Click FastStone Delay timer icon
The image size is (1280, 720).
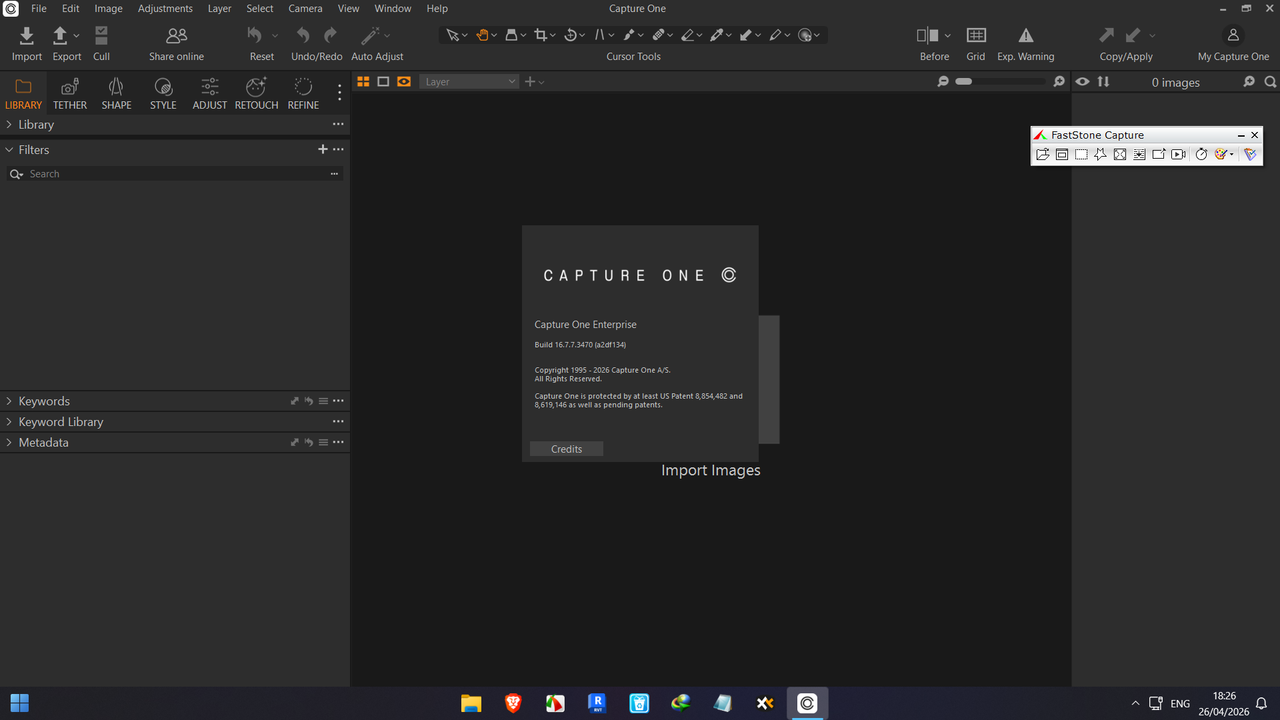coord(1202,154)
